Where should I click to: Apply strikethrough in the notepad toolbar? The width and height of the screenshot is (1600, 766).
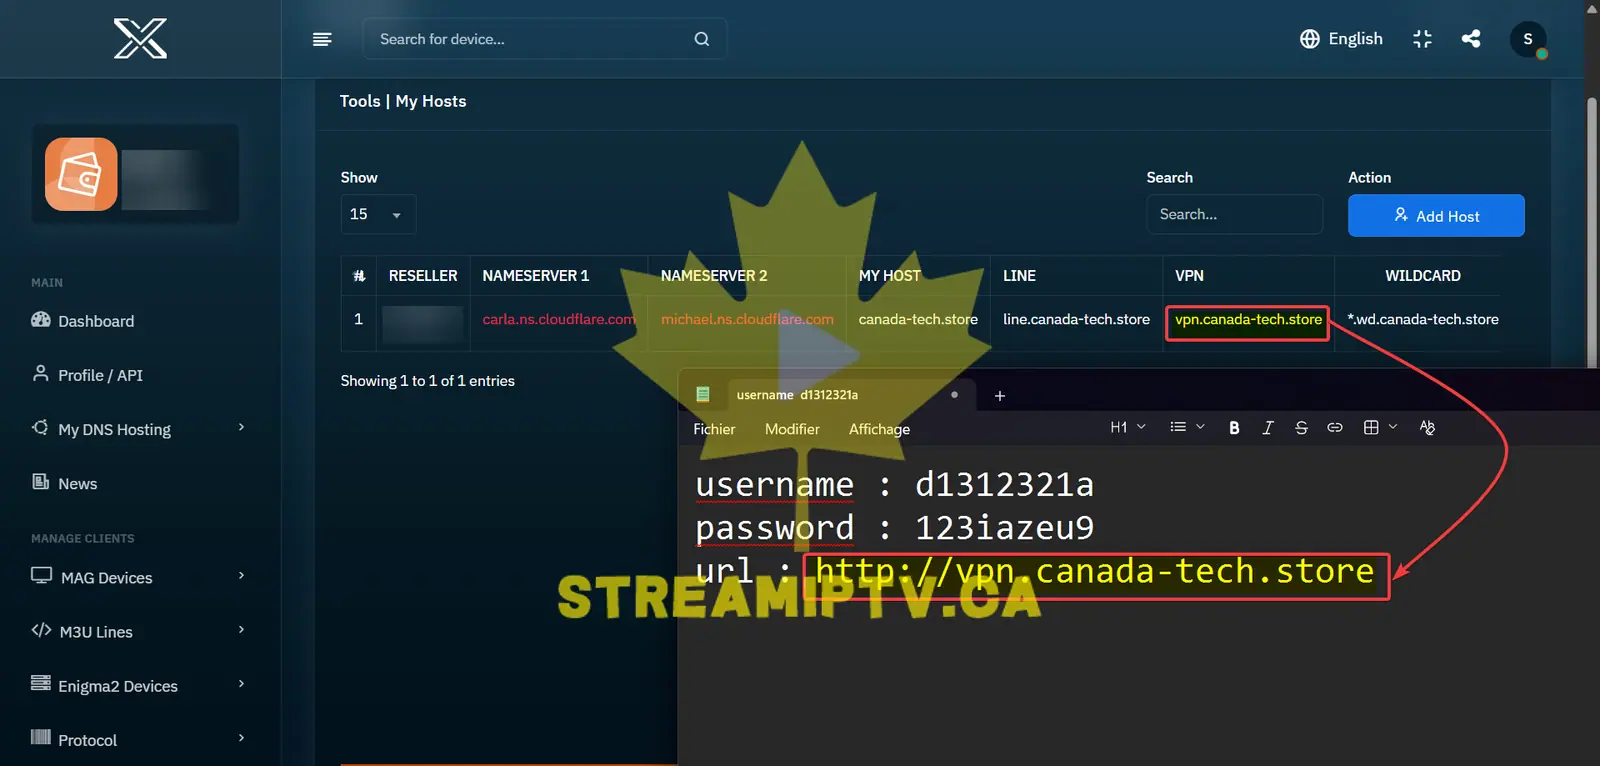tap(1301, 428)
